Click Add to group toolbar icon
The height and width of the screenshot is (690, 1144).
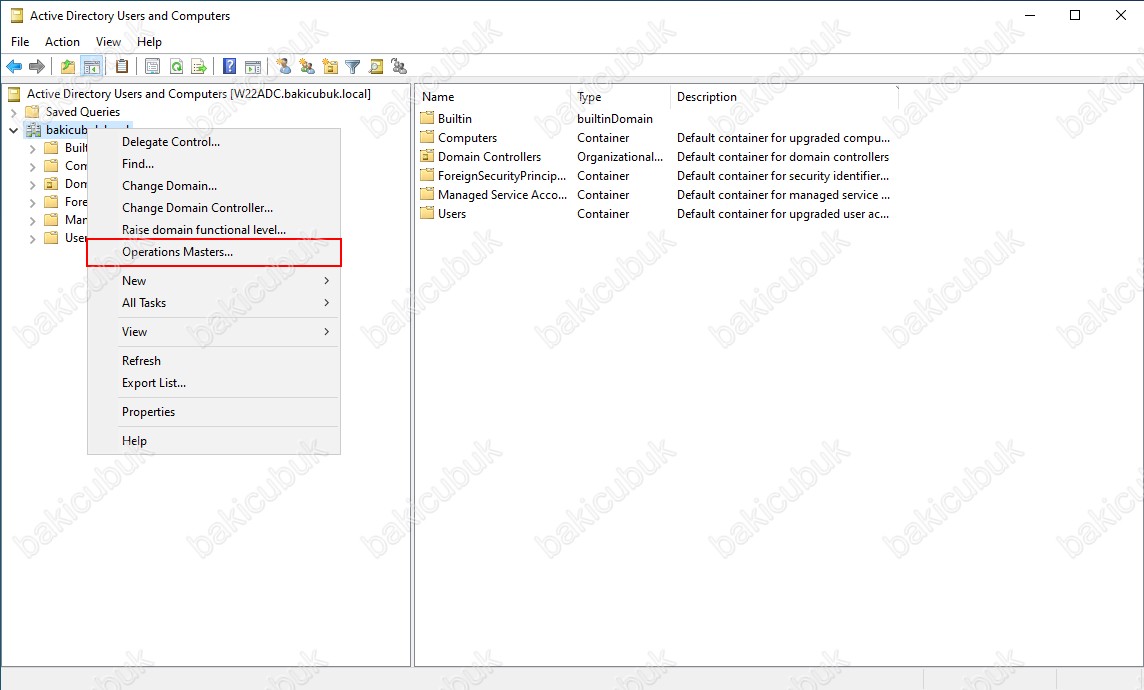point(399,66)
